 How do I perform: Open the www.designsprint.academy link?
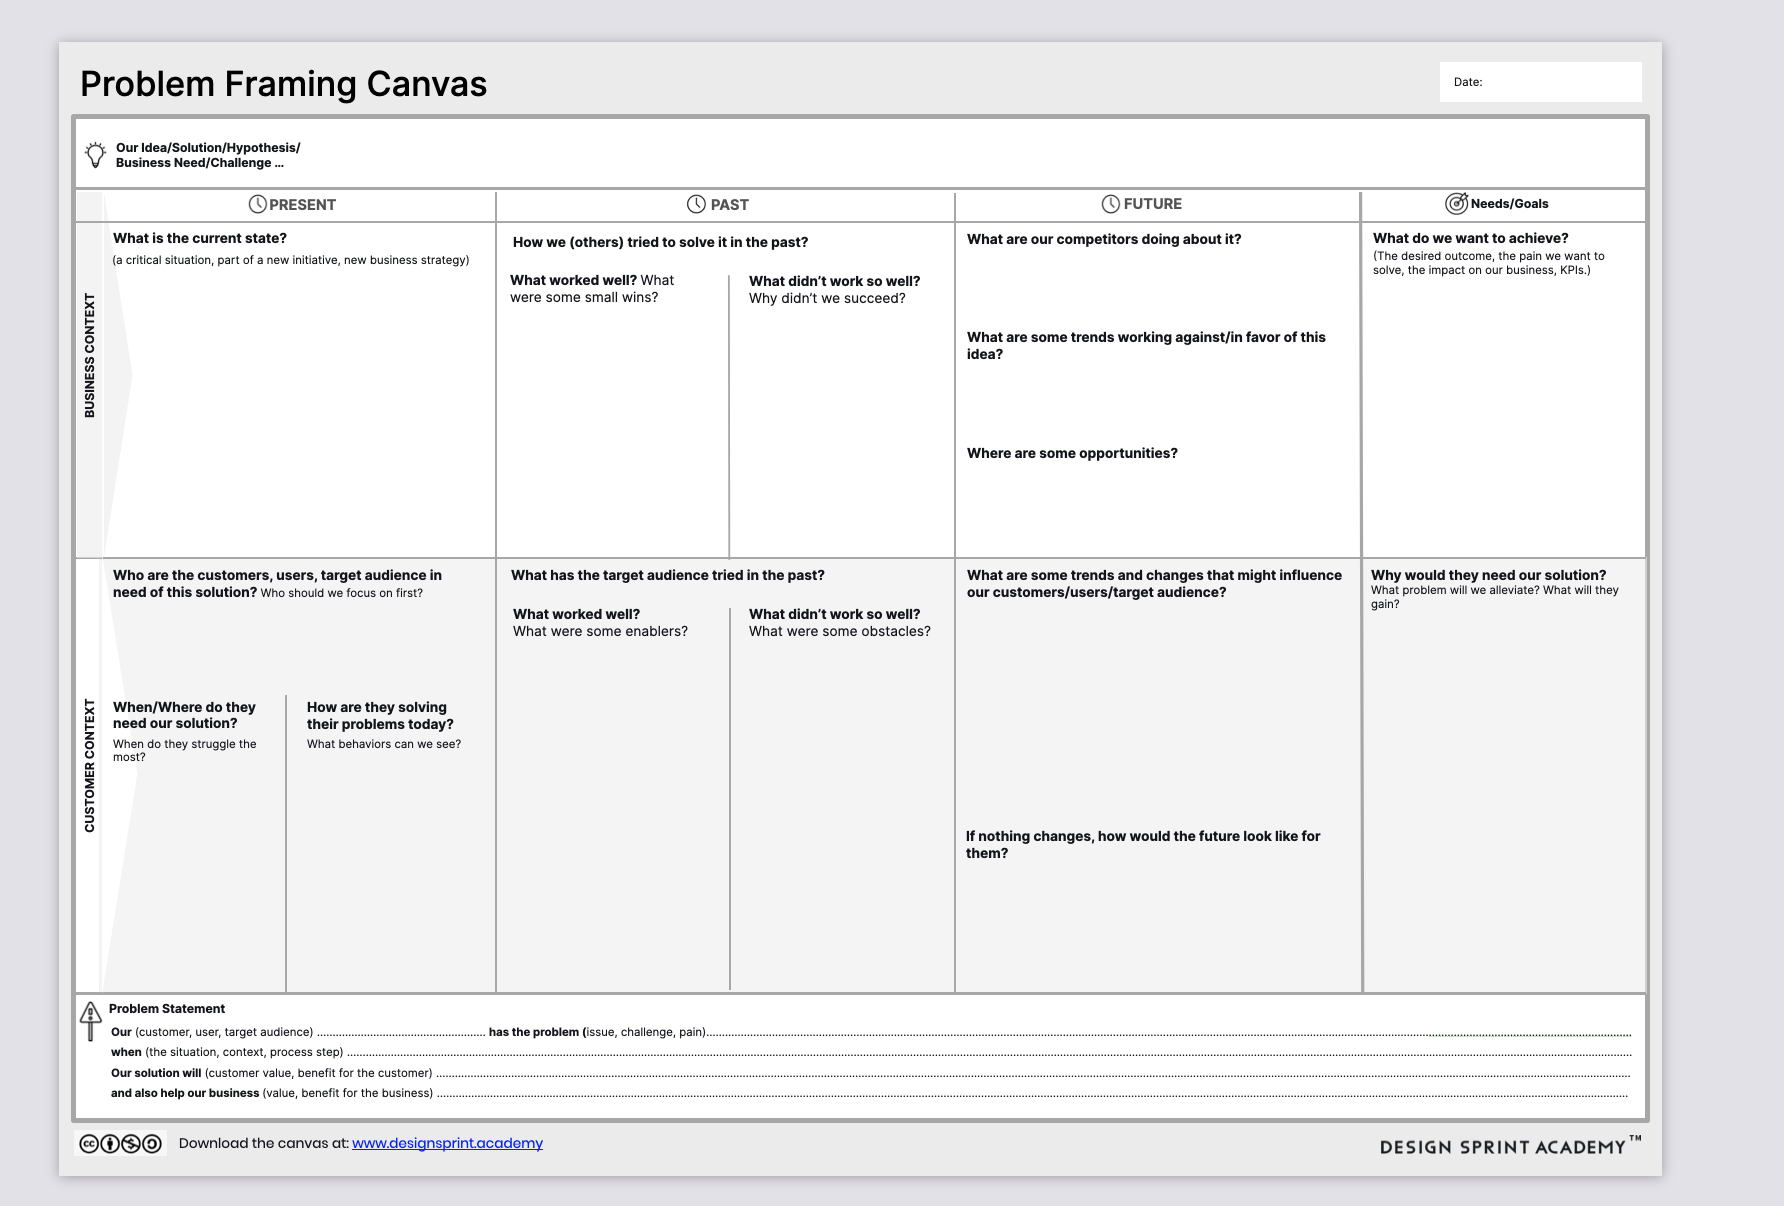click(x=447, y=1143)
